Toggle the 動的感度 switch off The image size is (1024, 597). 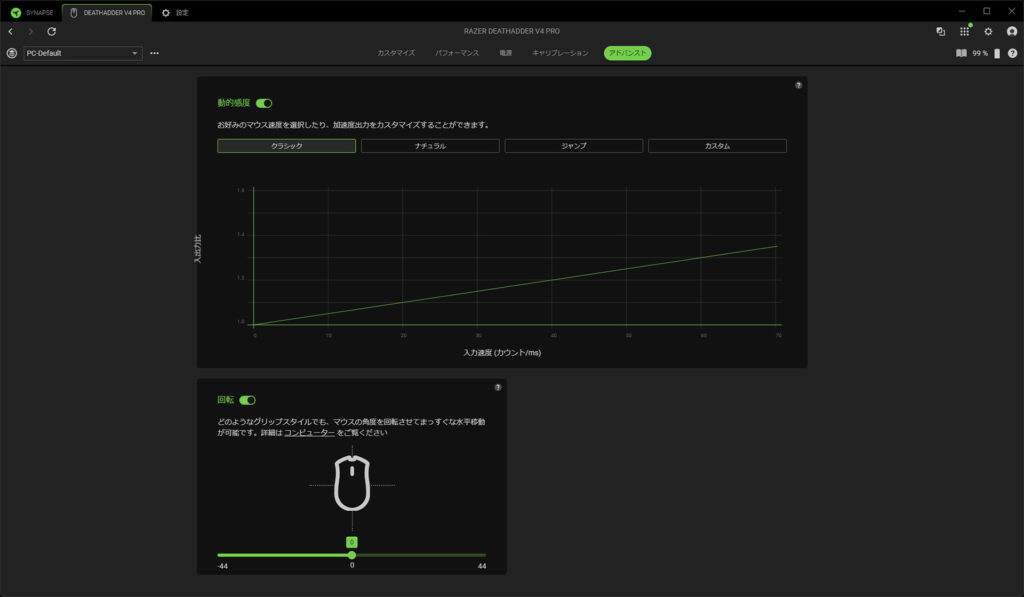click(x=264, y=103)
